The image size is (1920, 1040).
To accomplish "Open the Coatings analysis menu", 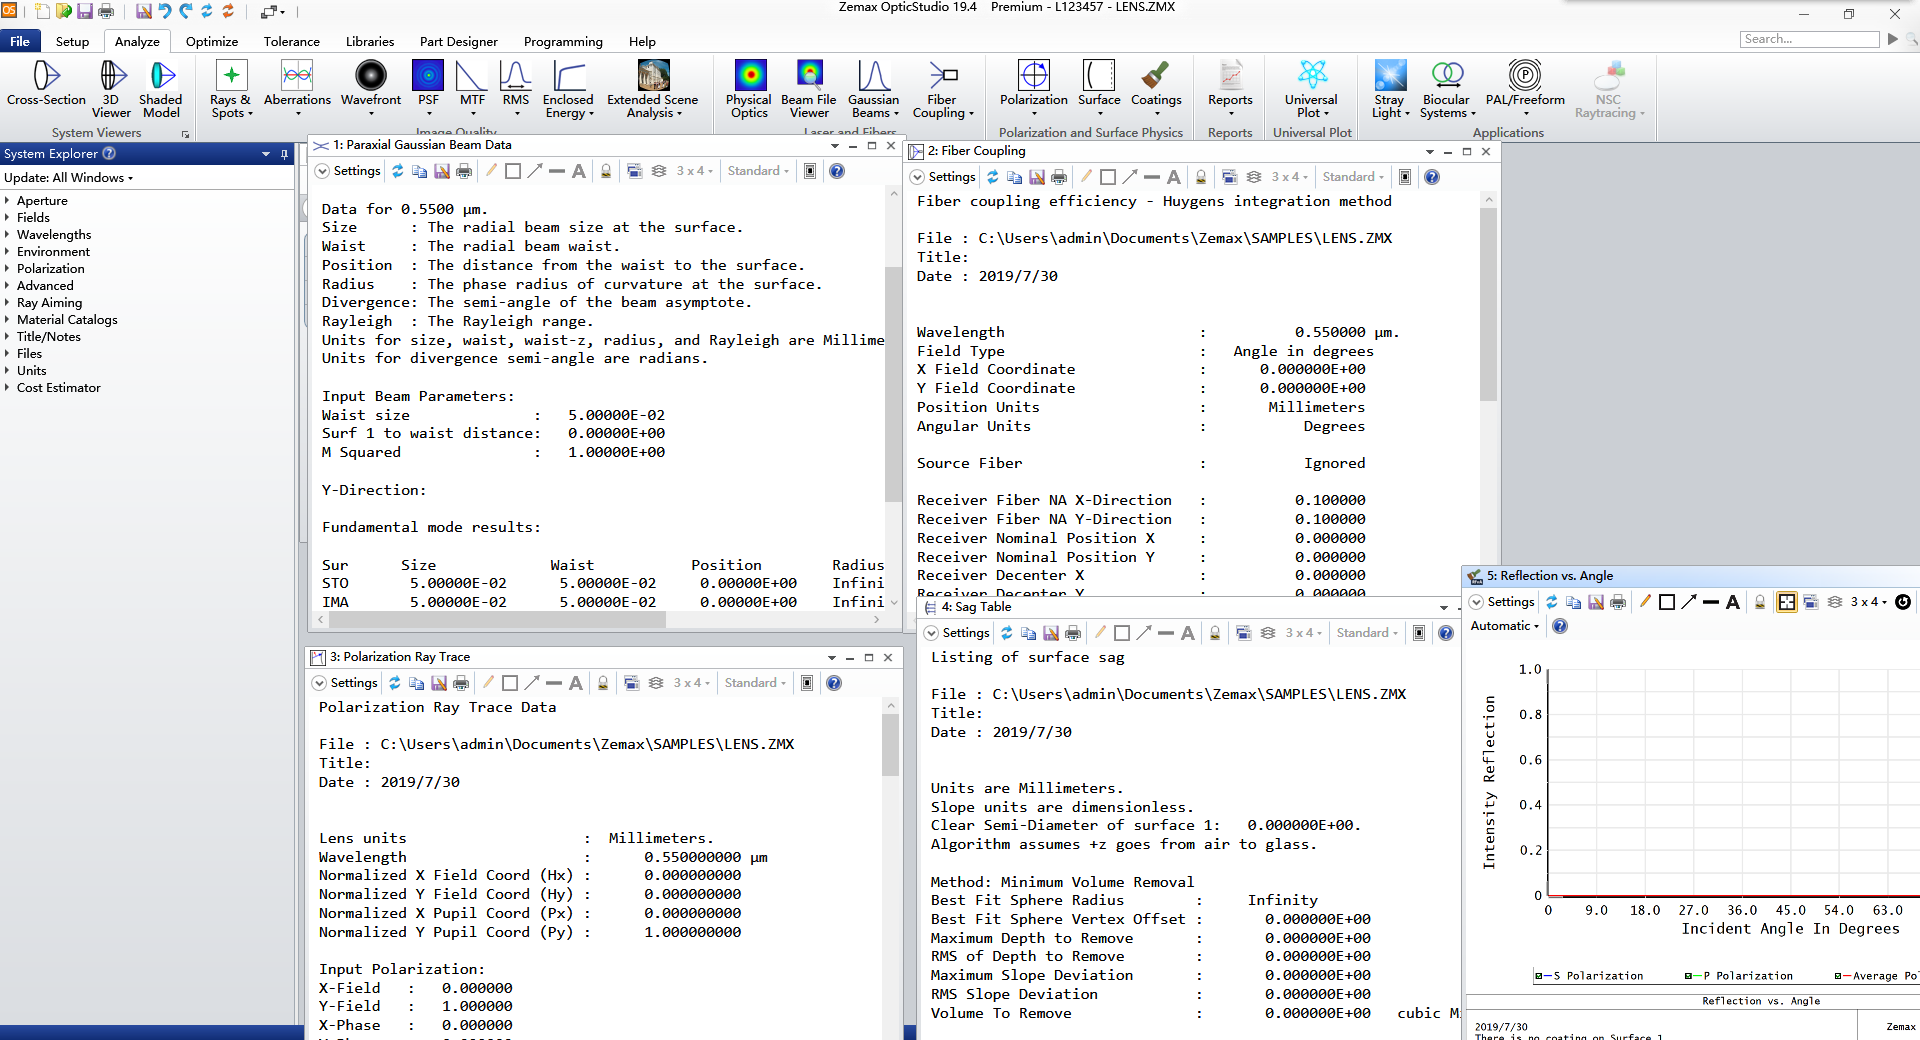I will [1156, 87].
